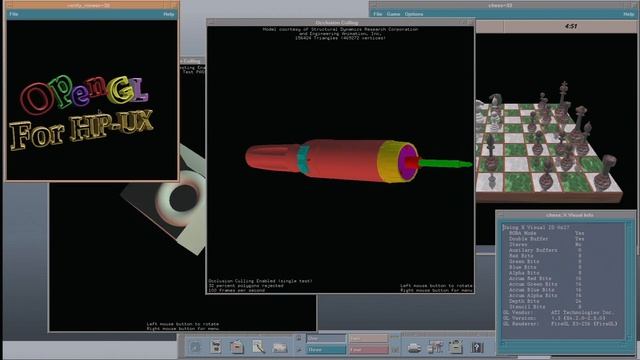Click 'Occlusion Culling Enabled' status text
Viewport: 640px width, 360px height.
pyautogui.click(x=260, y=281)
